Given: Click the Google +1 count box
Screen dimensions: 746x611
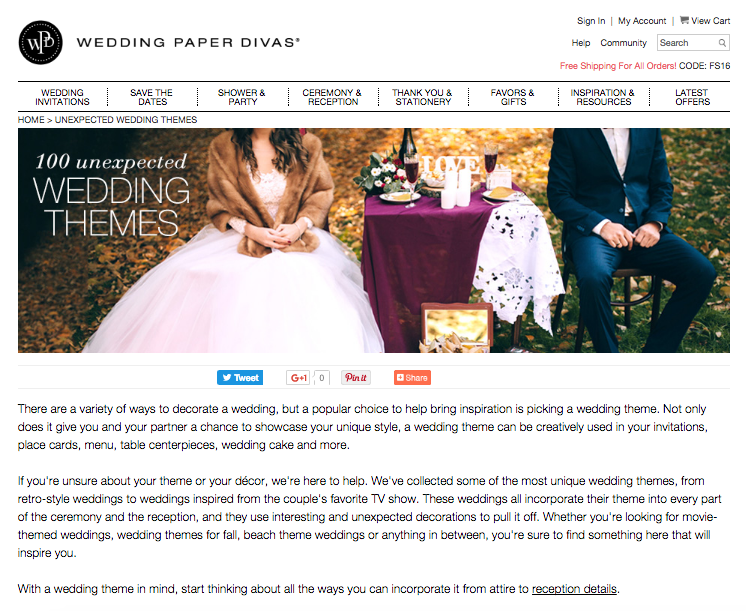Looking at the screenshot, I should (322, 377).
